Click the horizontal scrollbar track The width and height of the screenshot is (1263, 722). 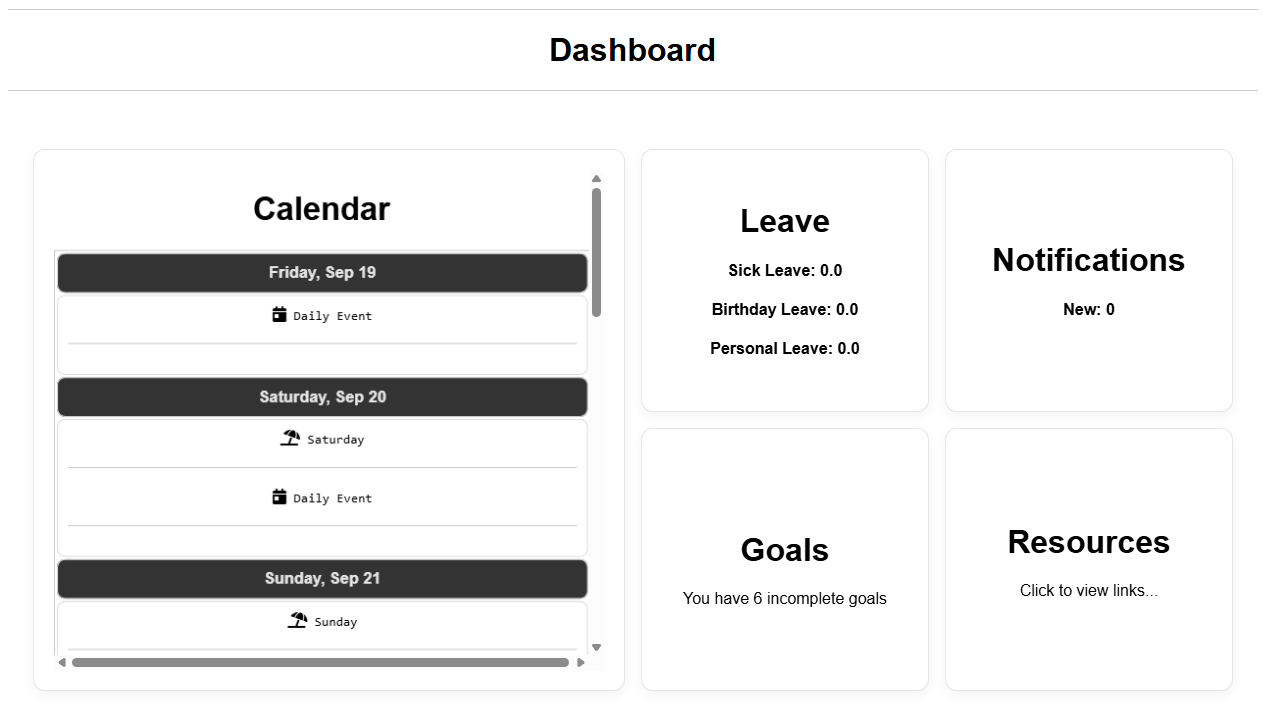(x=320, y=662)
